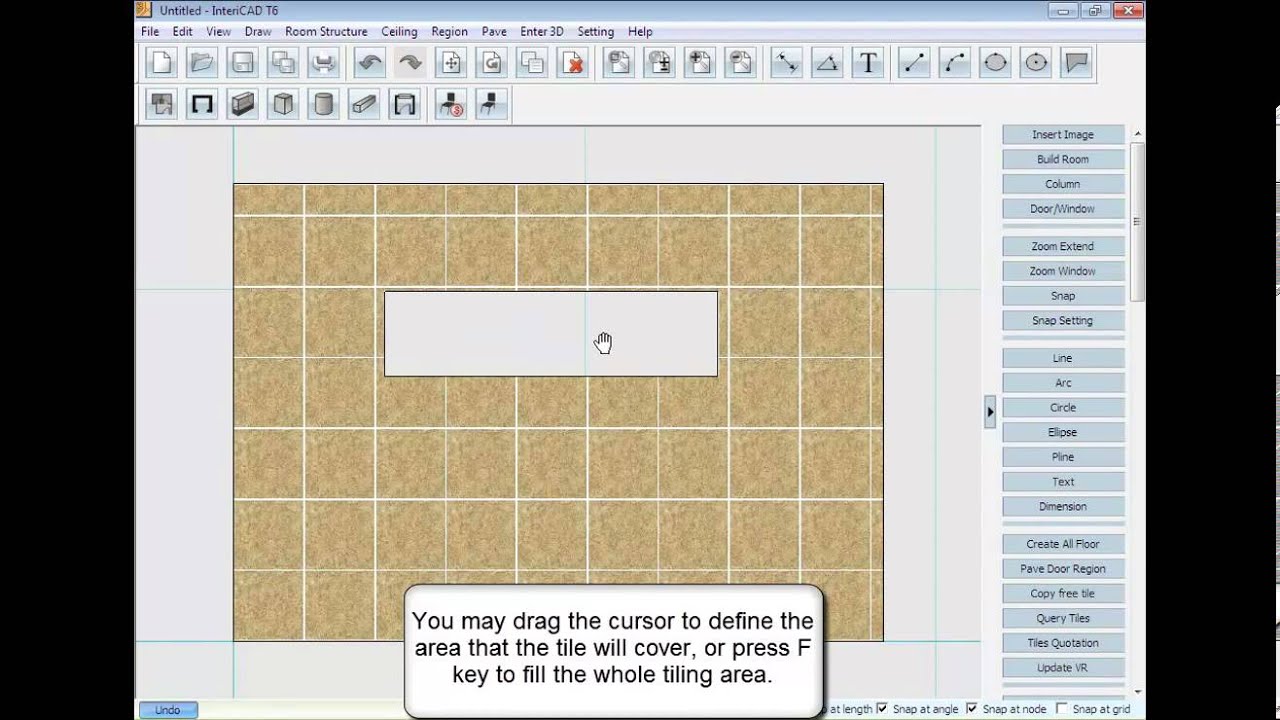The image size is (1280, 720).
Task: Toggle the Snap at node checkbox
Action: [x=972, y=709]
